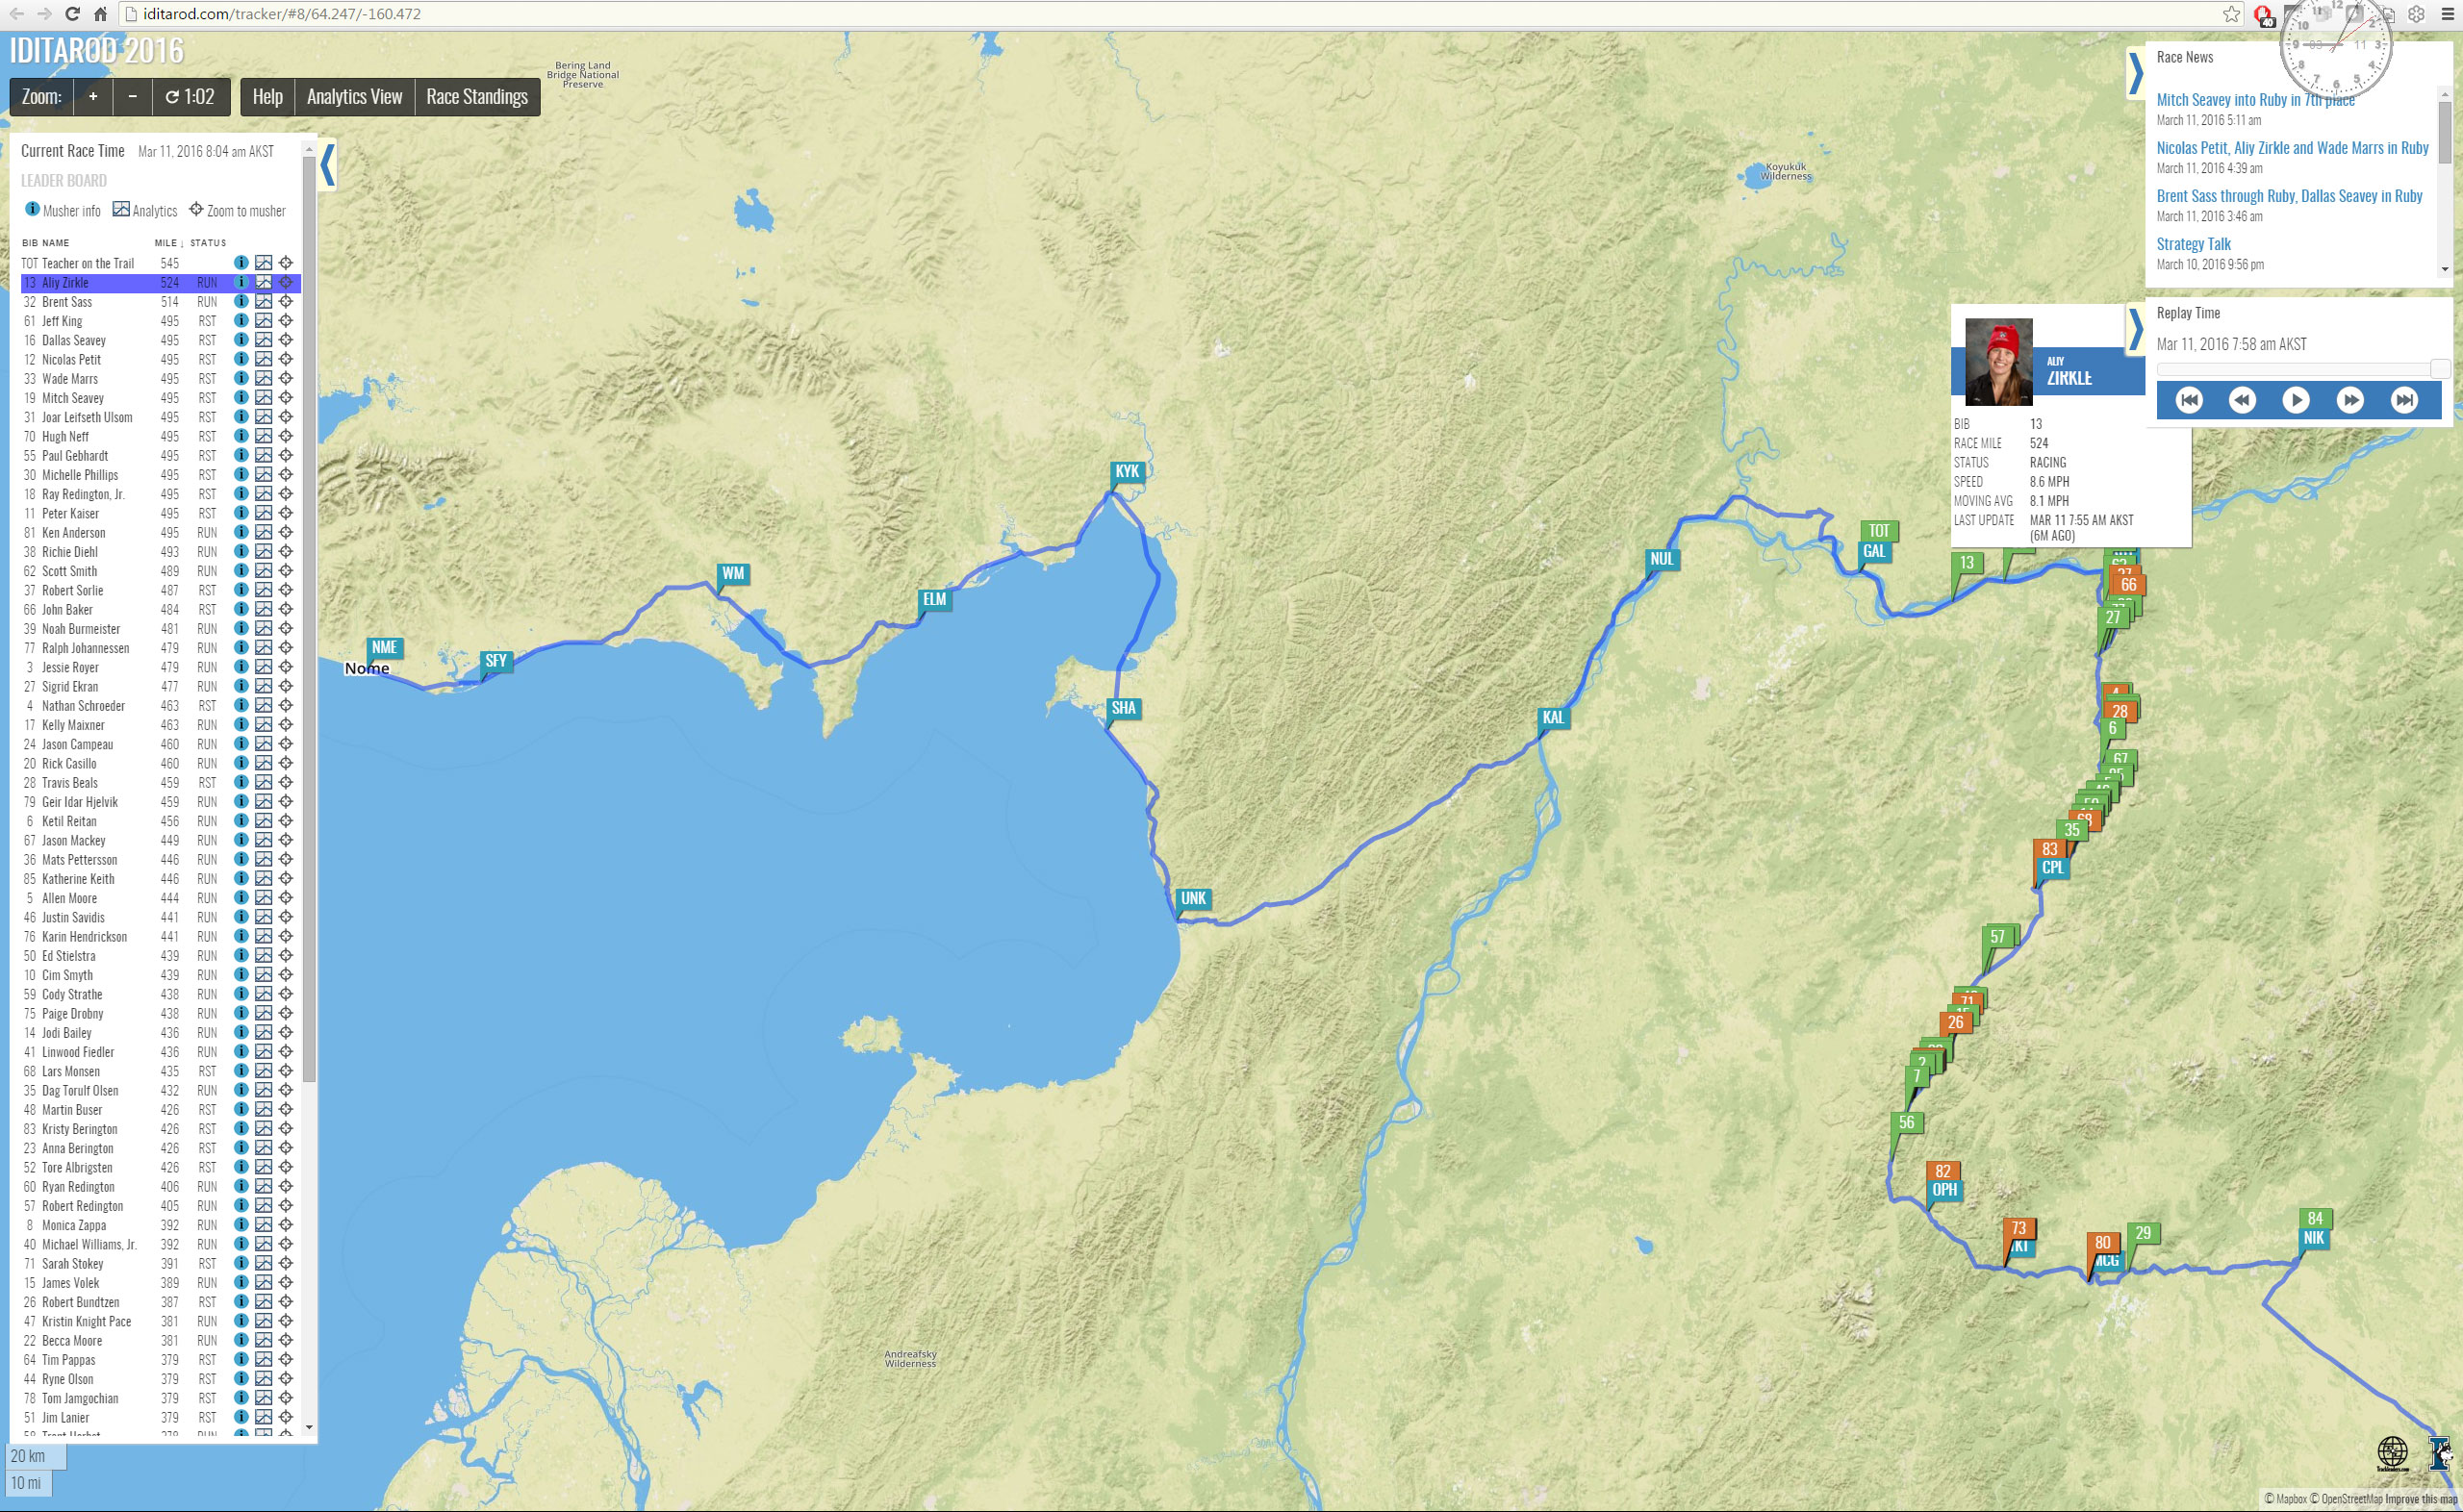This screenshot has width=2463, height=1512.
Task: Skip replay to the beginning
Action: point(2189,400)
